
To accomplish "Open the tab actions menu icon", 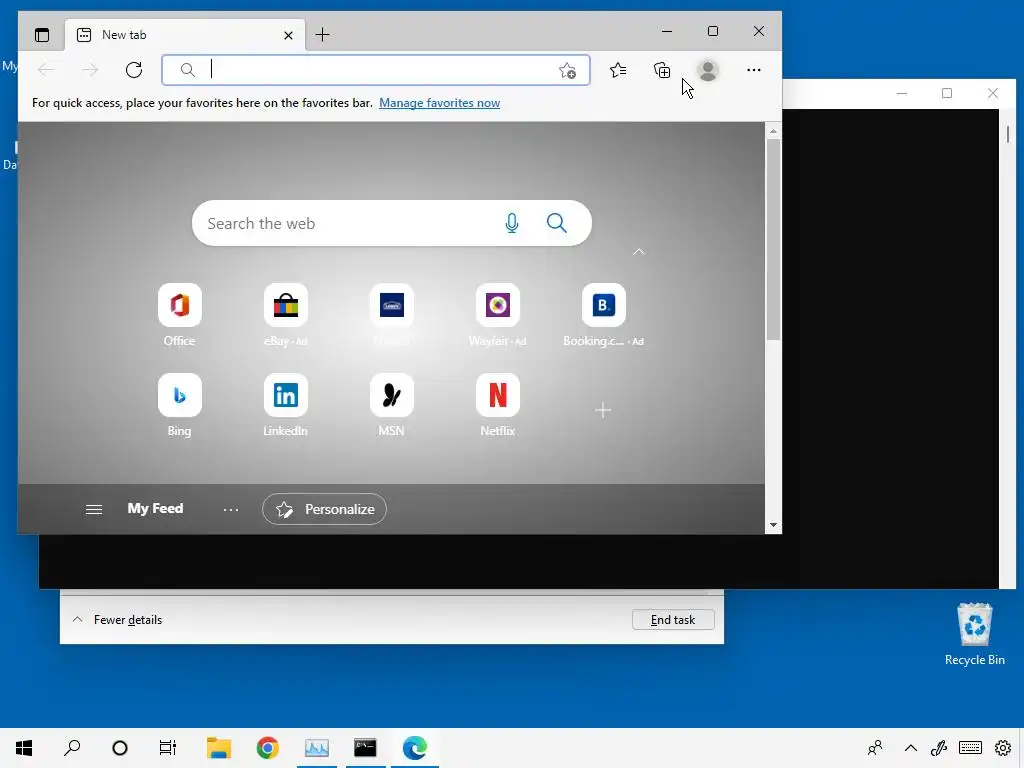I will [x=42, y=35].
